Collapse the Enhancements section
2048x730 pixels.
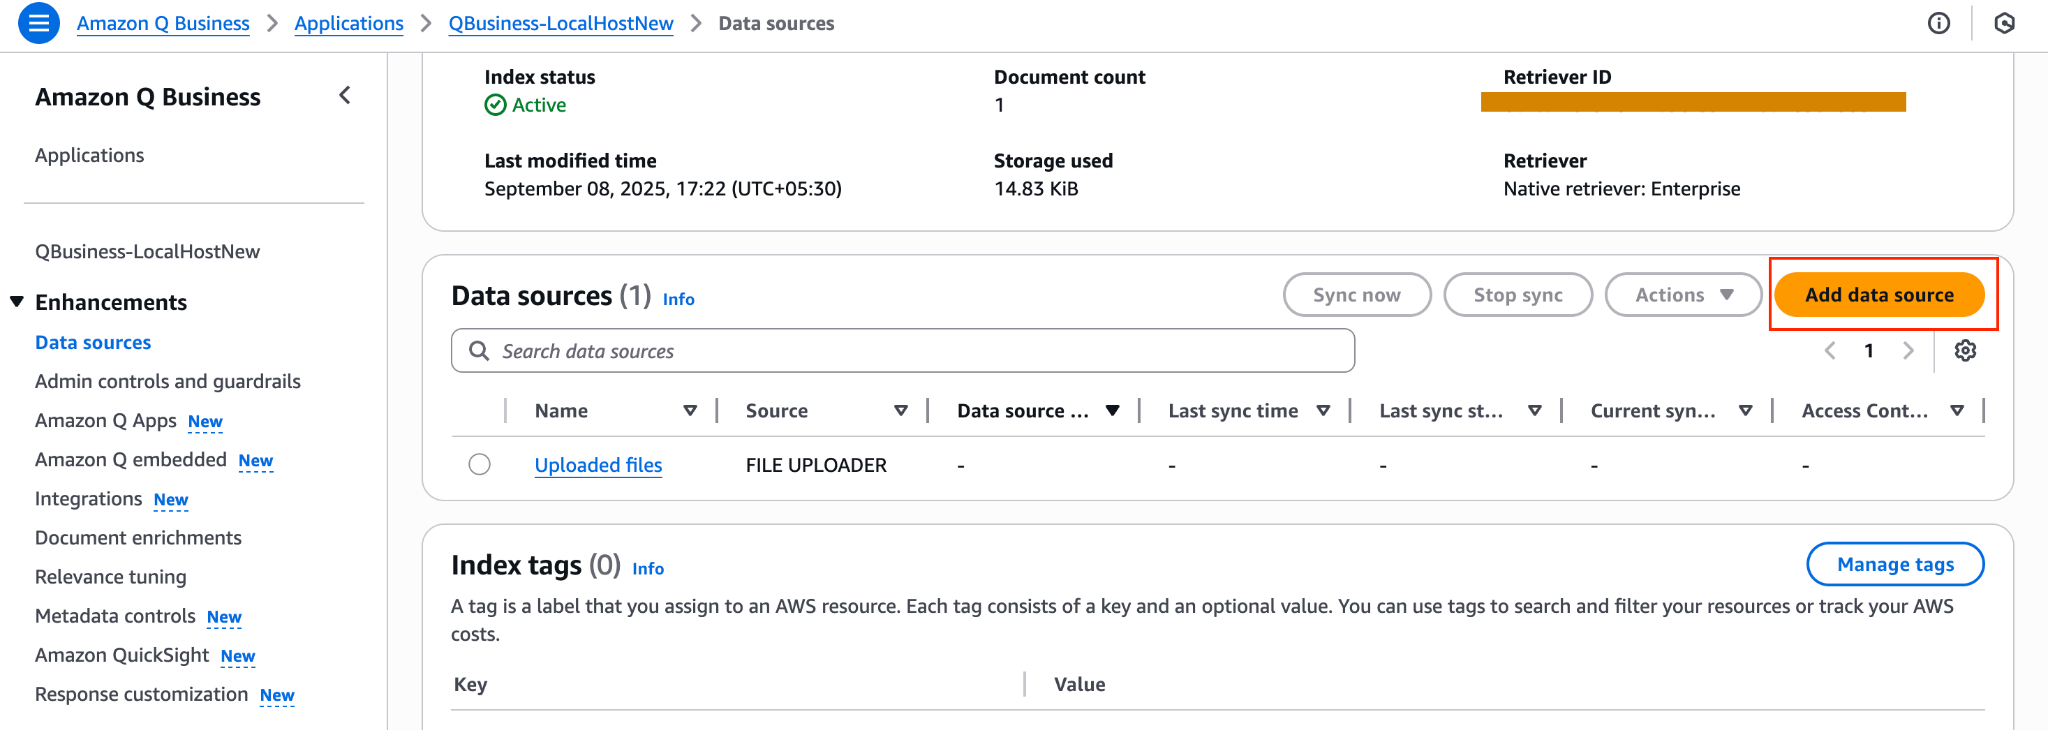pyautogui.click(x=17, y=302)
